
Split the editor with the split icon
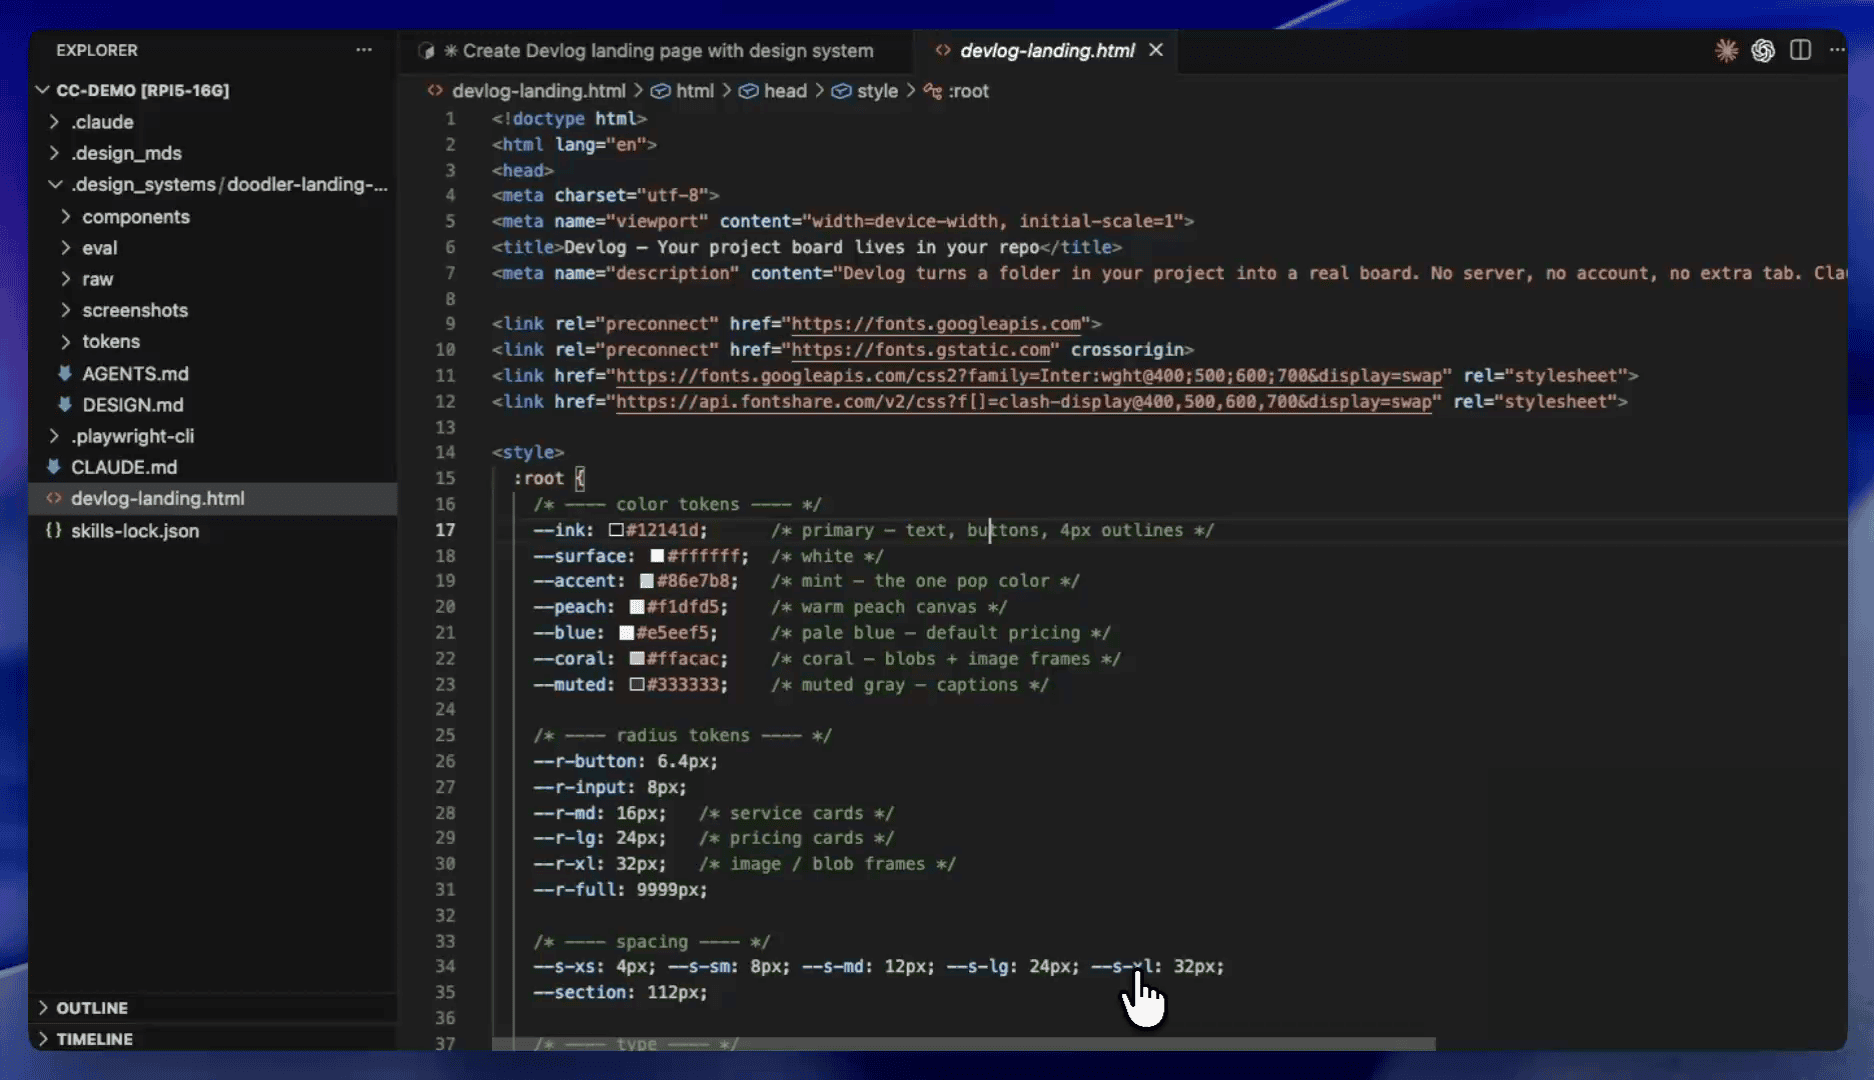(x=1800, y=50)
